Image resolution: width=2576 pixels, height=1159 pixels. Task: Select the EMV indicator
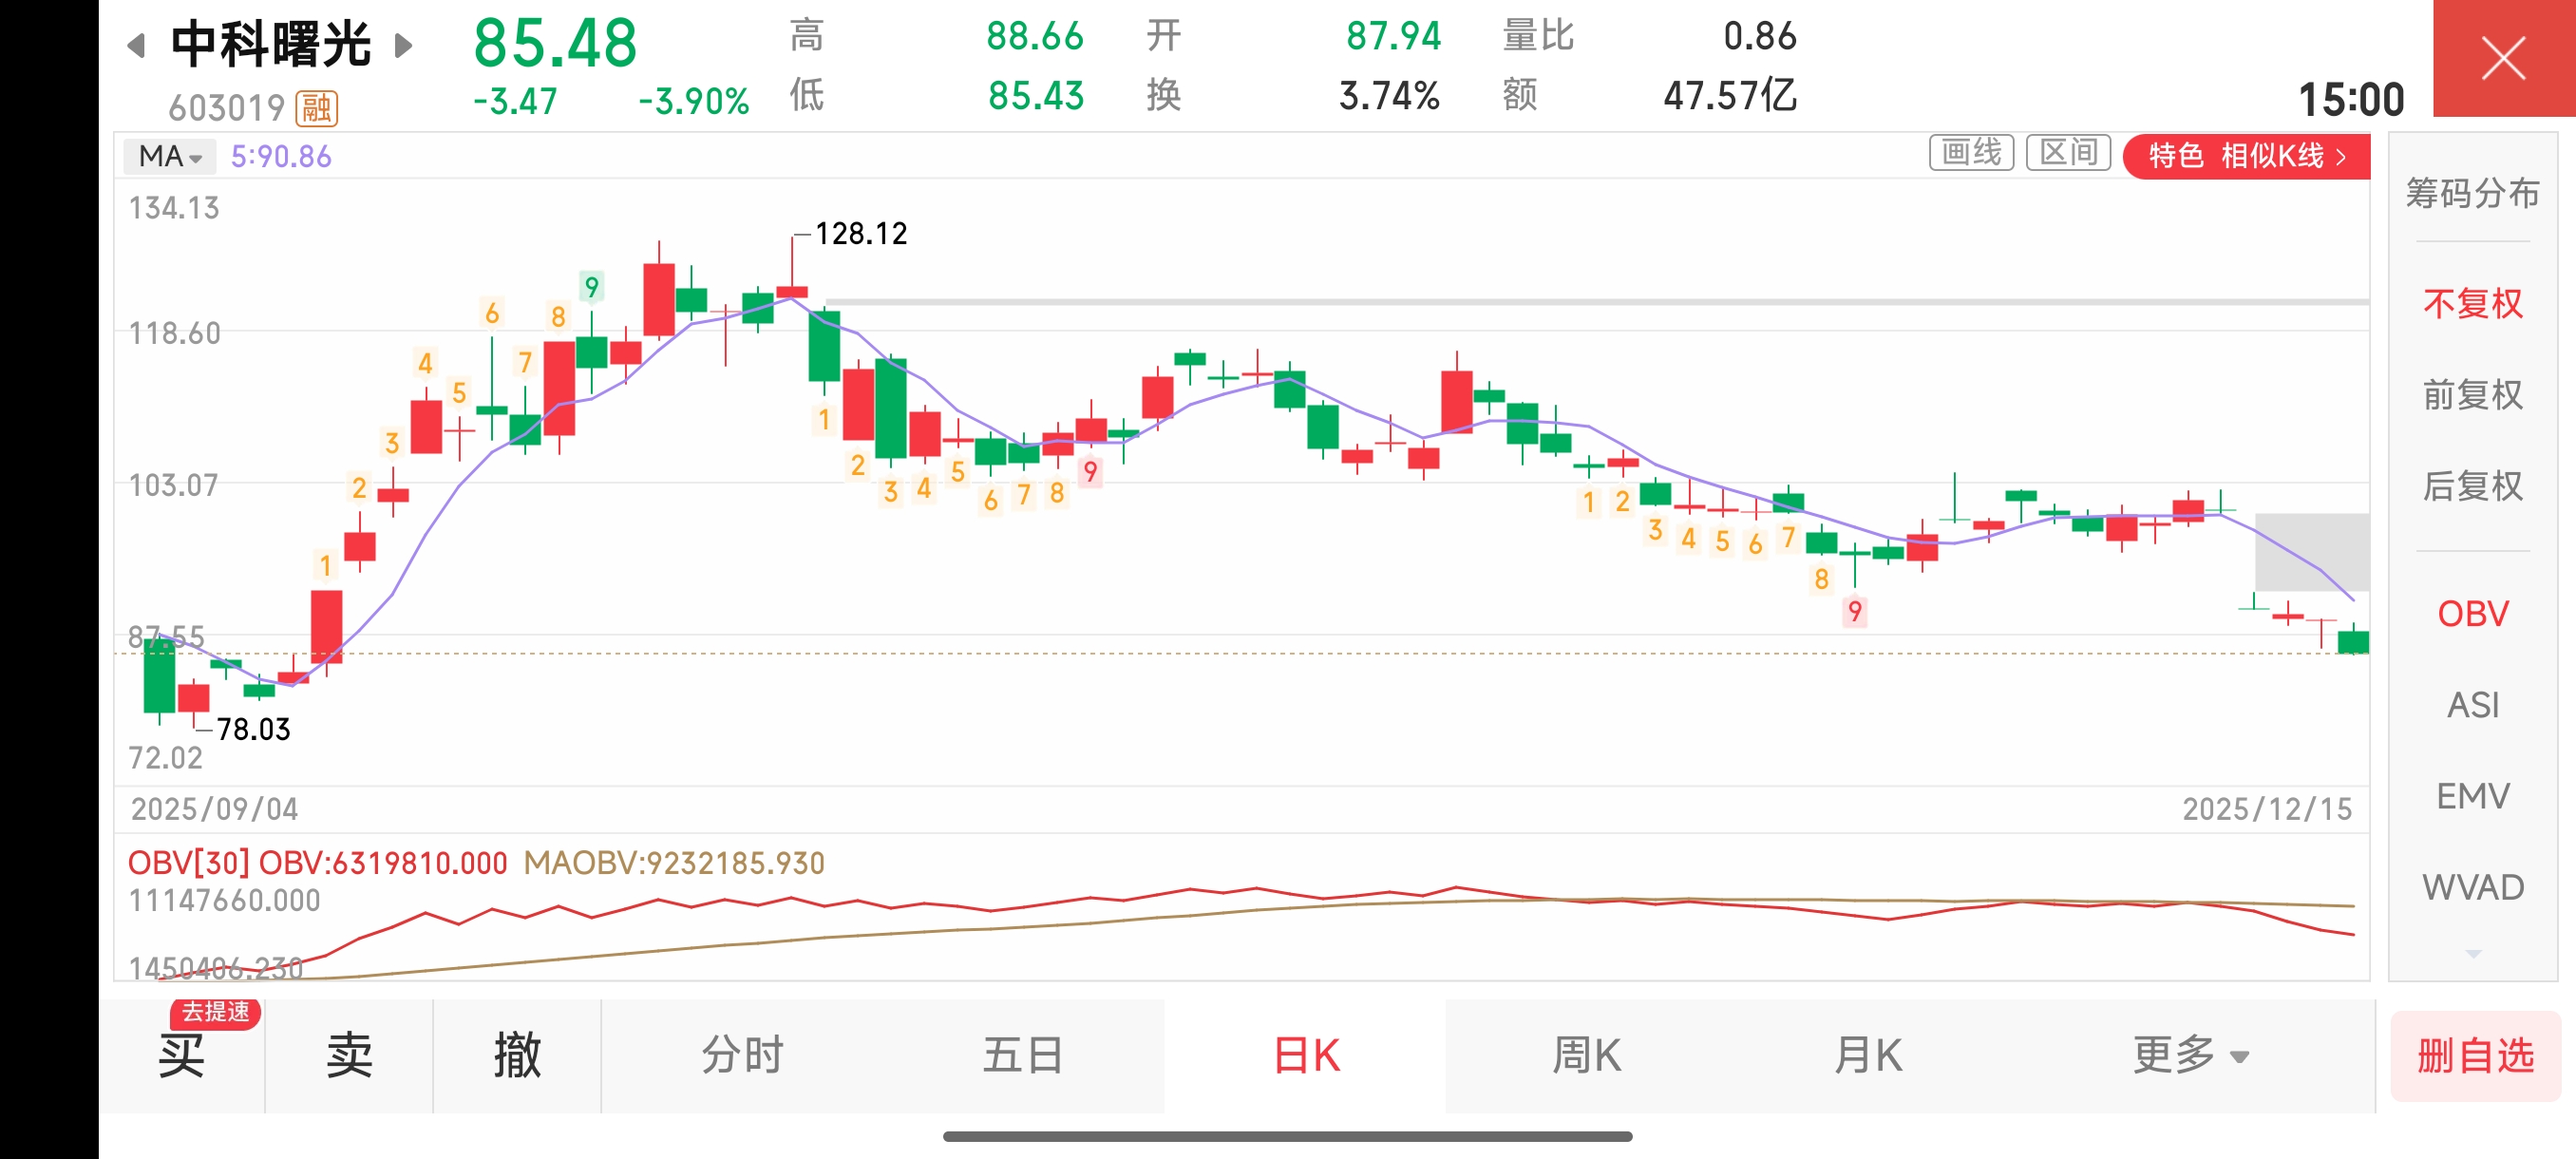(x=2472, y=796)
